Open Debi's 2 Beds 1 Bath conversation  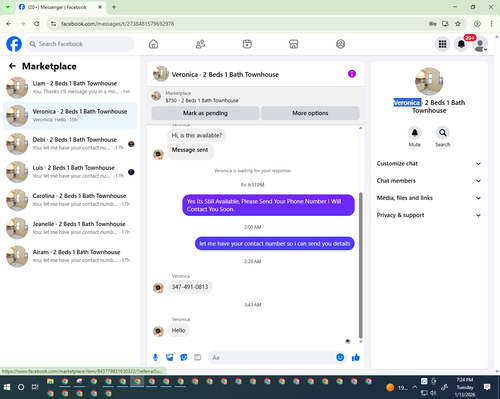tap(70, 144)
